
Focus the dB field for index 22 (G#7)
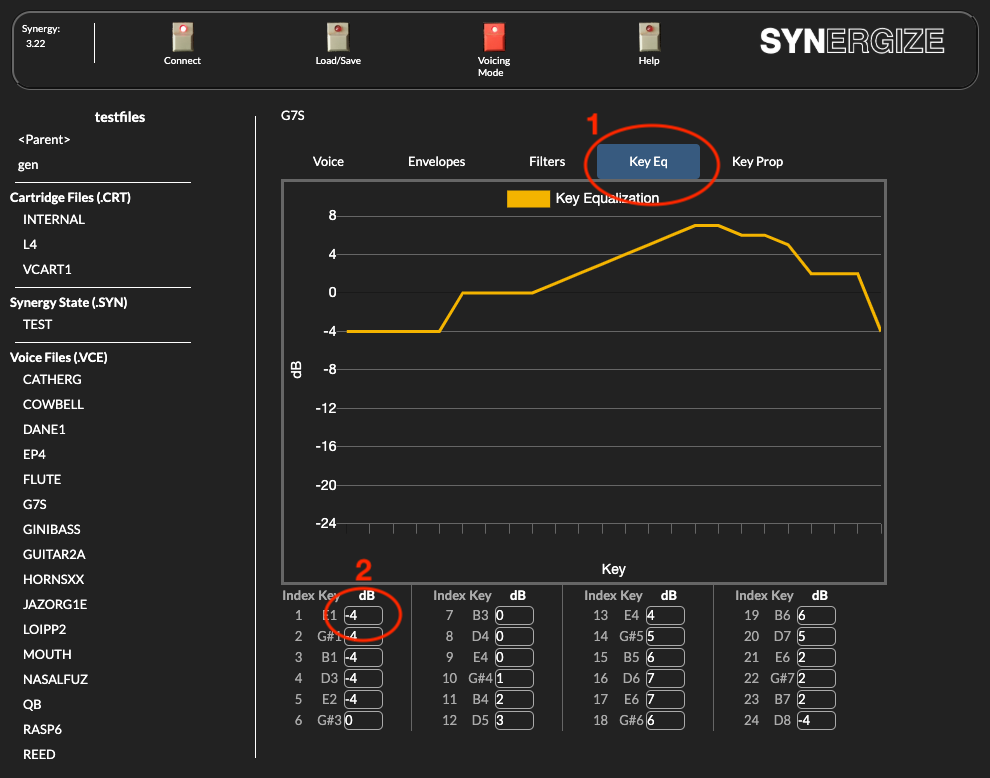coord(816,678)
